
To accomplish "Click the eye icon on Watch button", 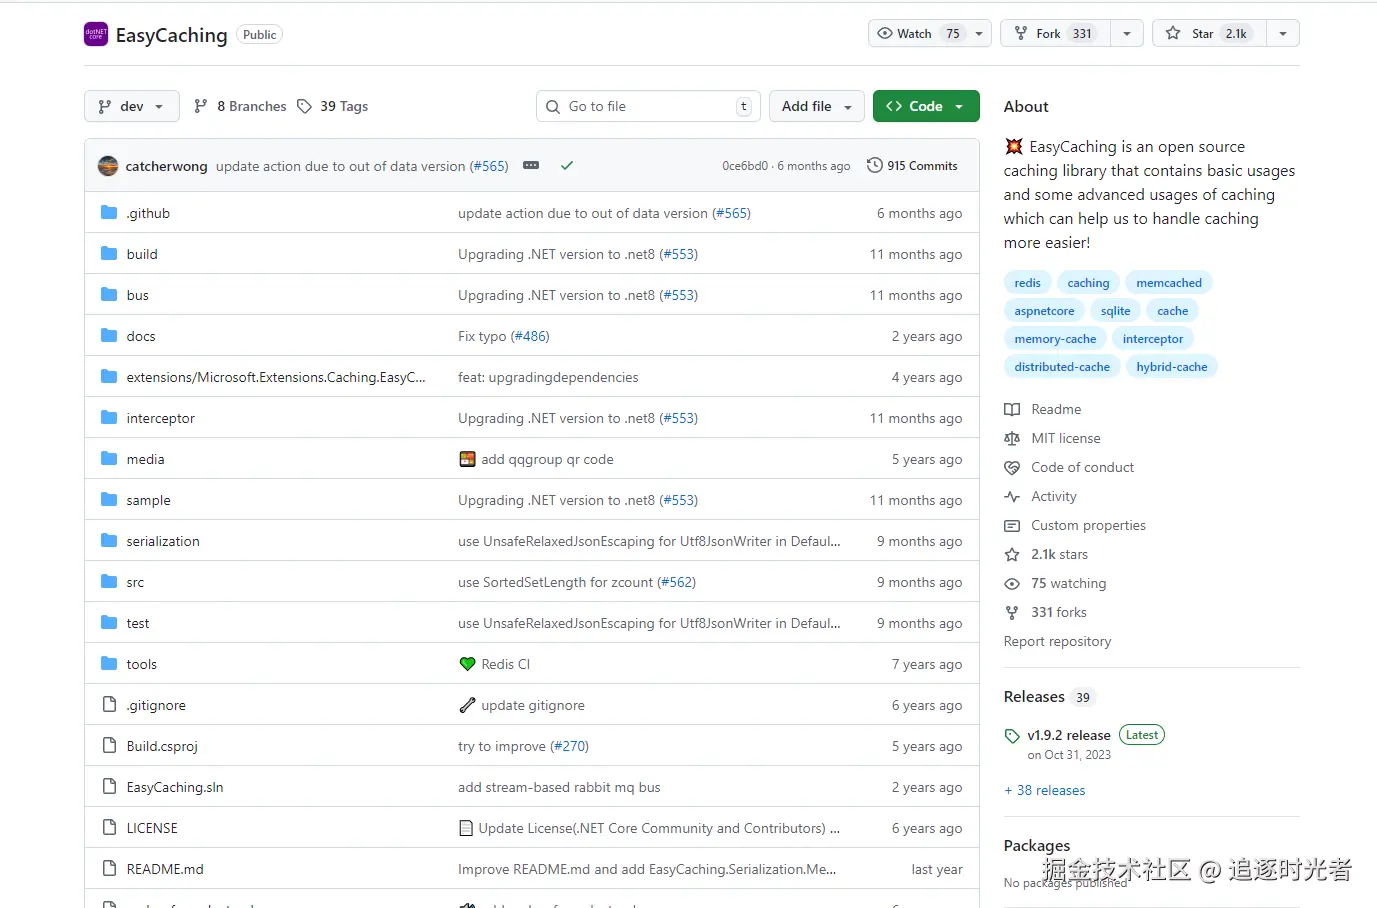I will point(885,33).
